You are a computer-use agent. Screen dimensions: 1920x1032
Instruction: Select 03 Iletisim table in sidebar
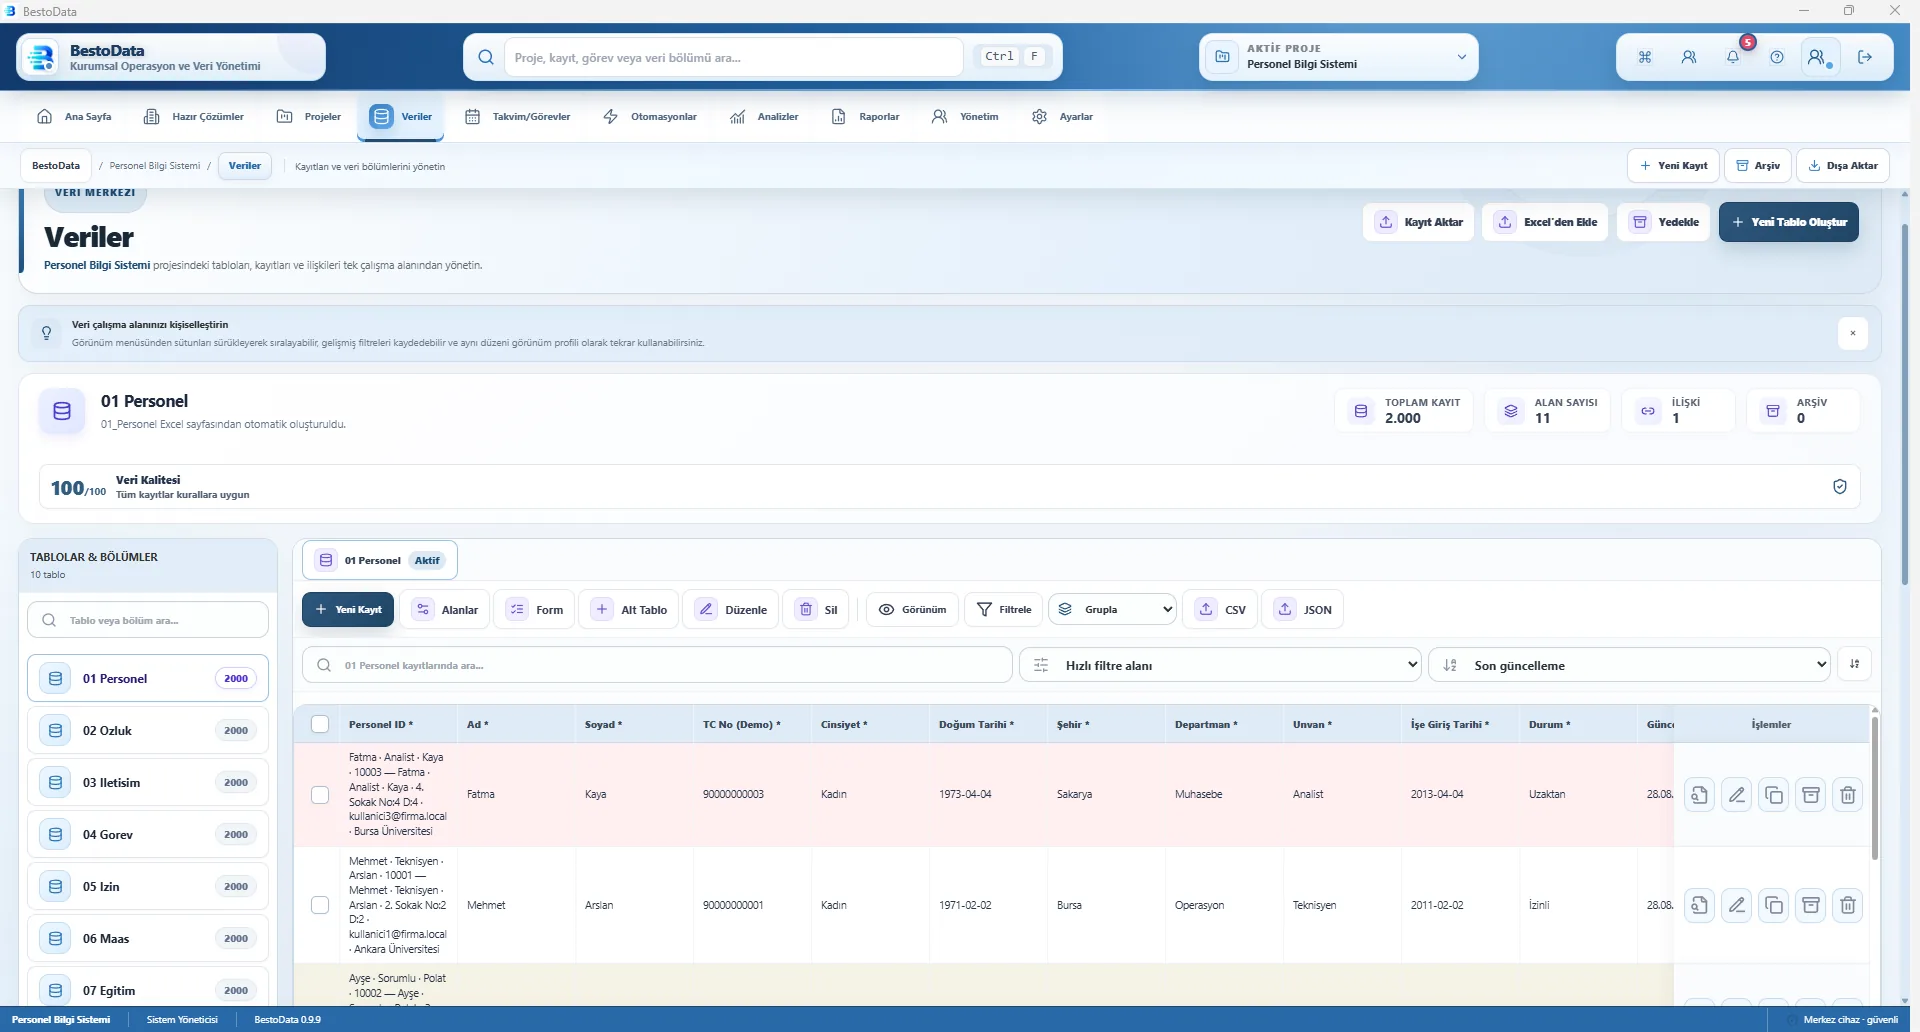[x=148, y=783]
